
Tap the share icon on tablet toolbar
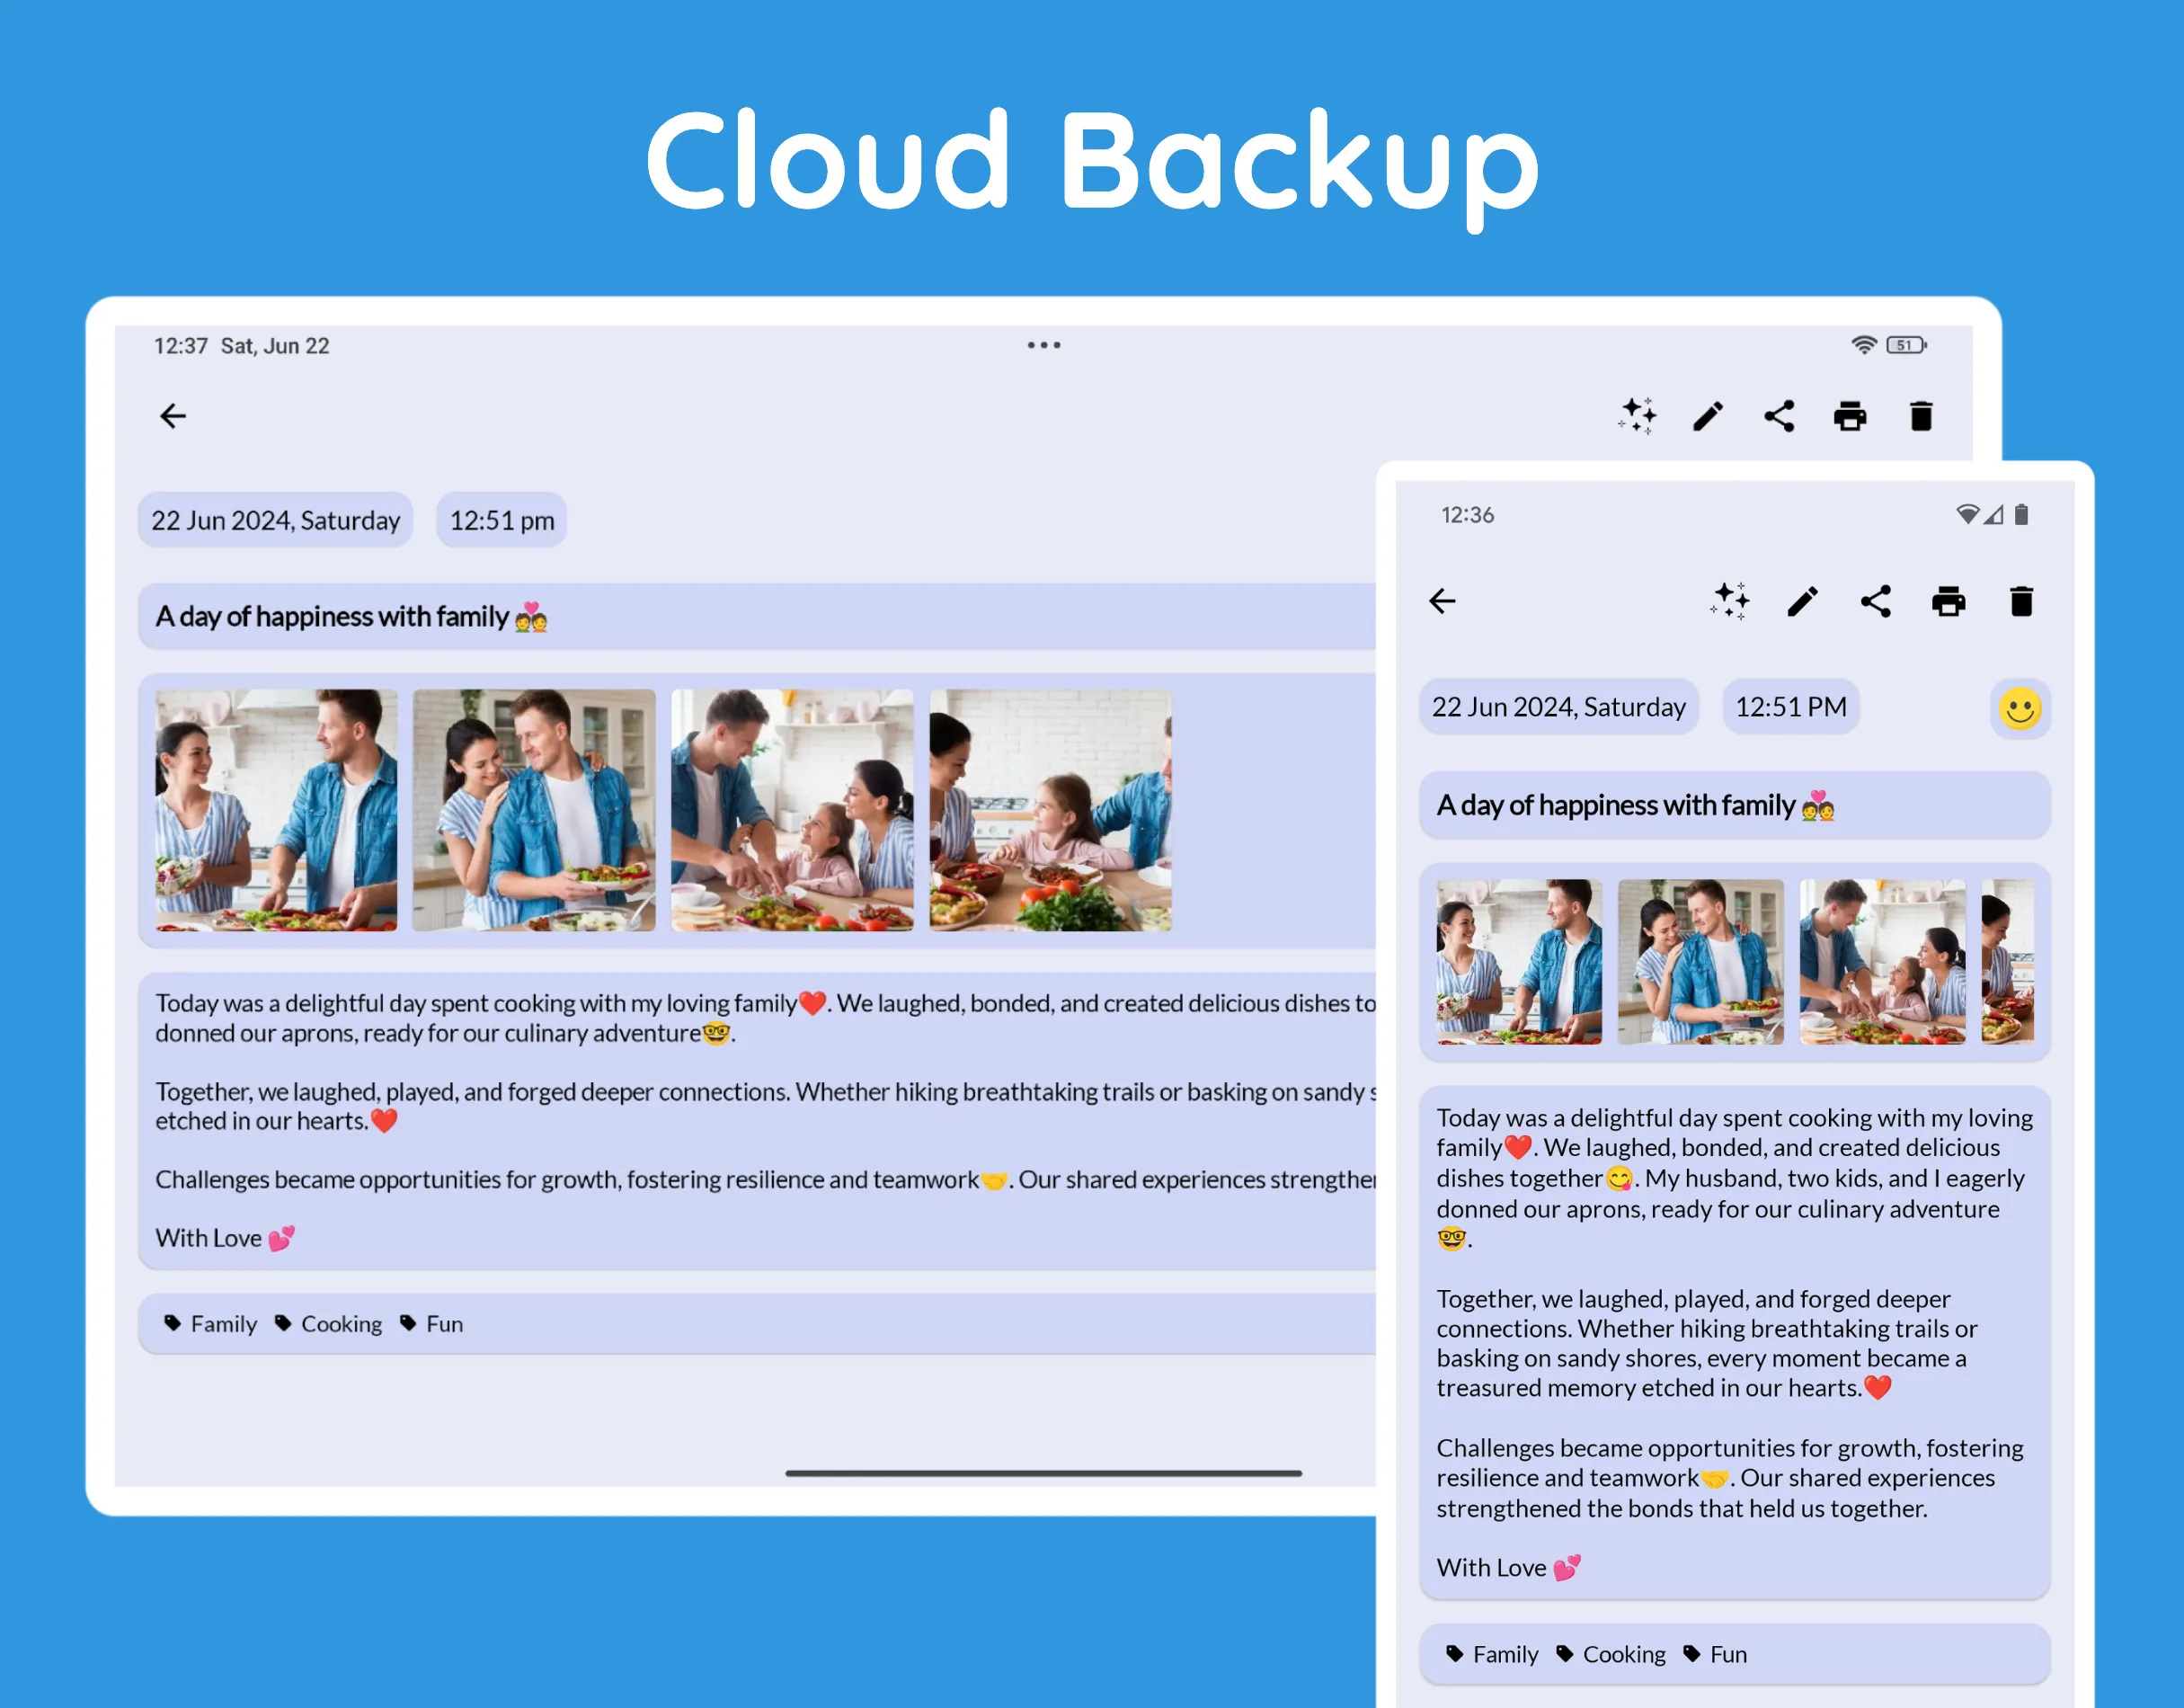pyautogui.click(x=1779, y=416)
